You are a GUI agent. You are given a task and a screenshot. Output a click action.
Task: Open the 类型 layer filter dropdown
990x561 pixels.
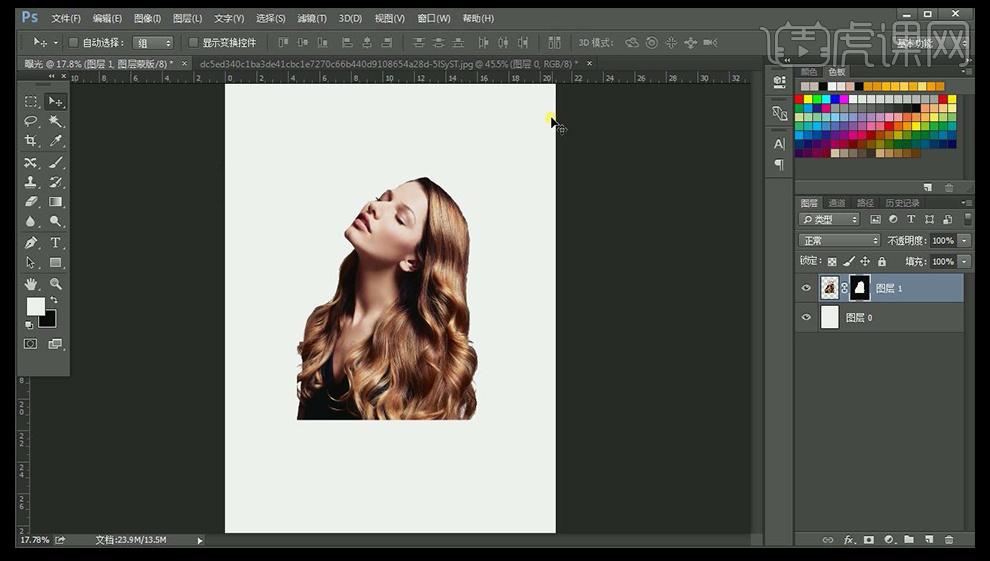click(829, 219)
